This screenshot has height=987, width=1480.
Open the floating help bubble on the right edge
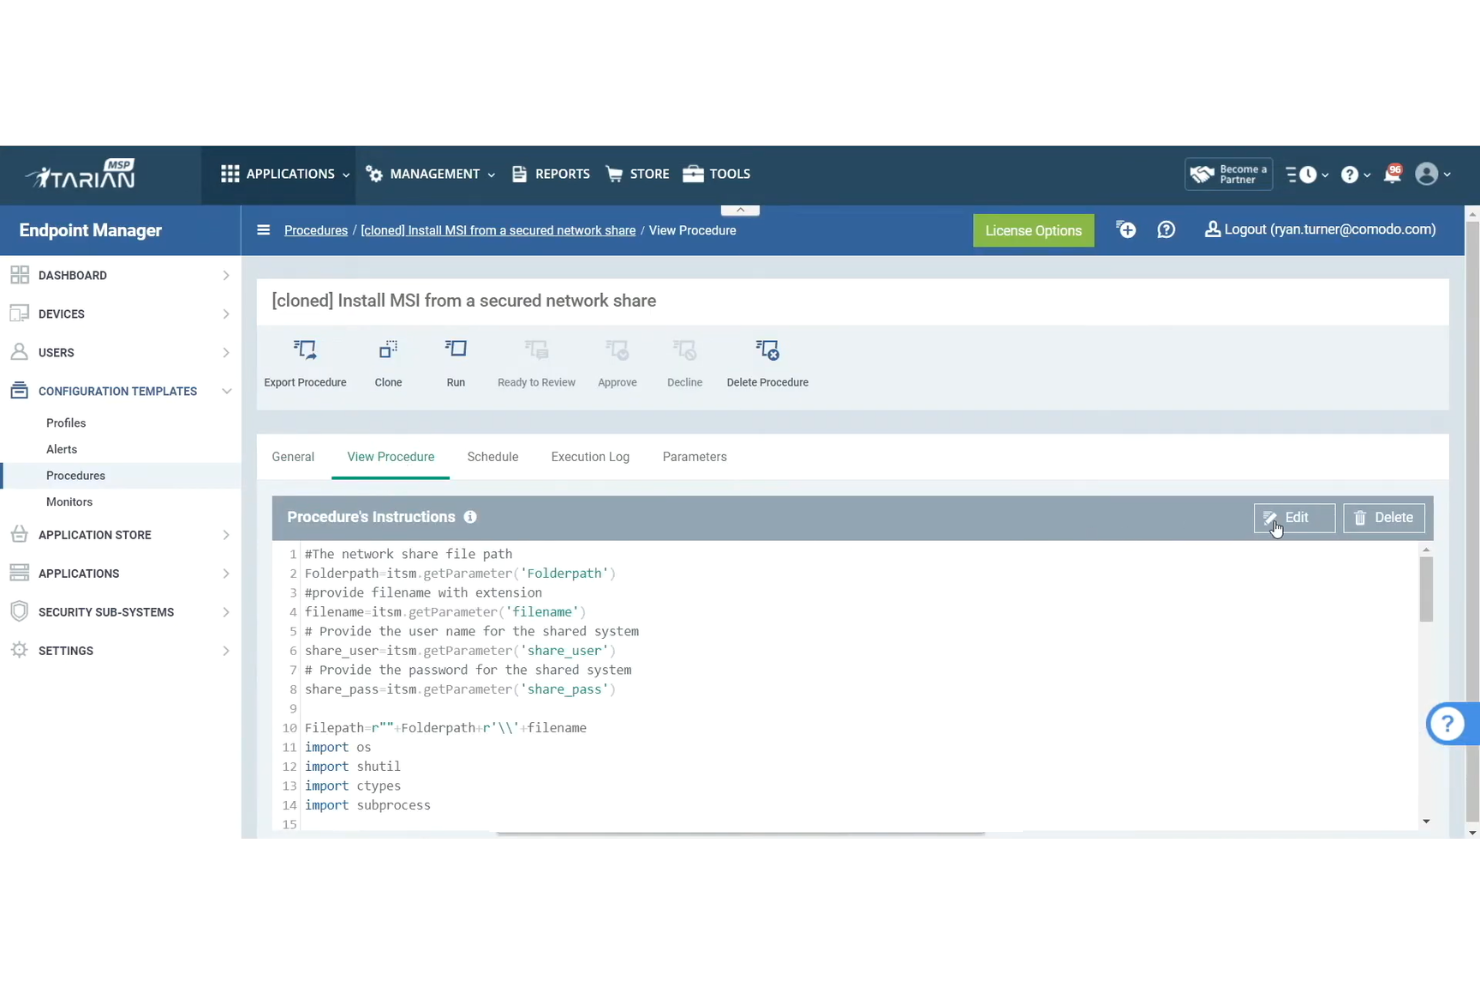point(1449,723)
